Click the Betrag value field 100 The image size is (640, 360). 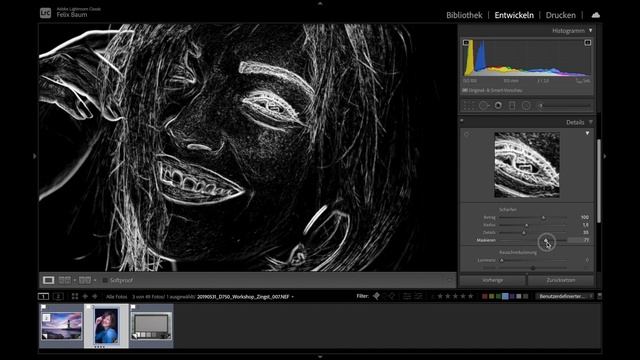(584, 218)
